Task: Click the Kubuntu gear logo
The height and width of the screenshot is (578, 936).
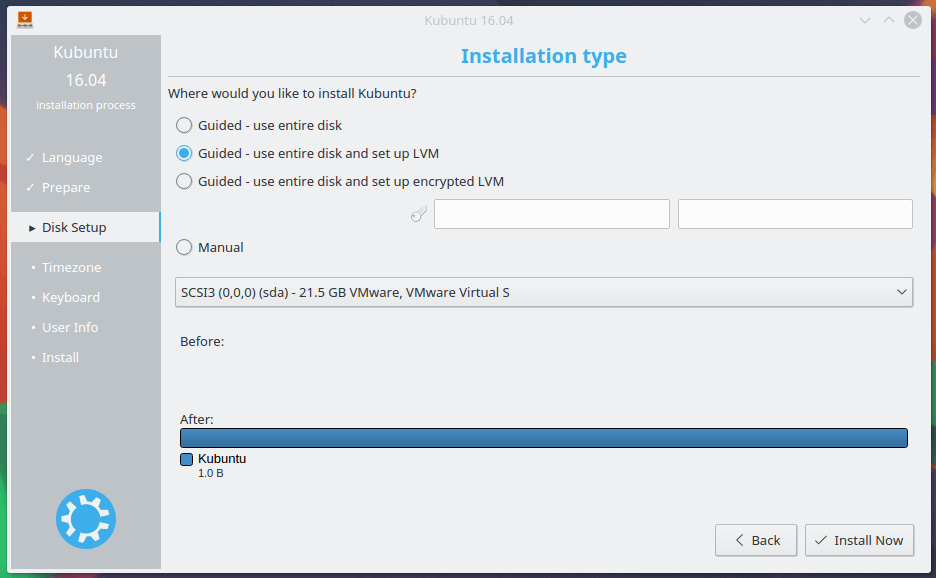Action: point(86,519)
